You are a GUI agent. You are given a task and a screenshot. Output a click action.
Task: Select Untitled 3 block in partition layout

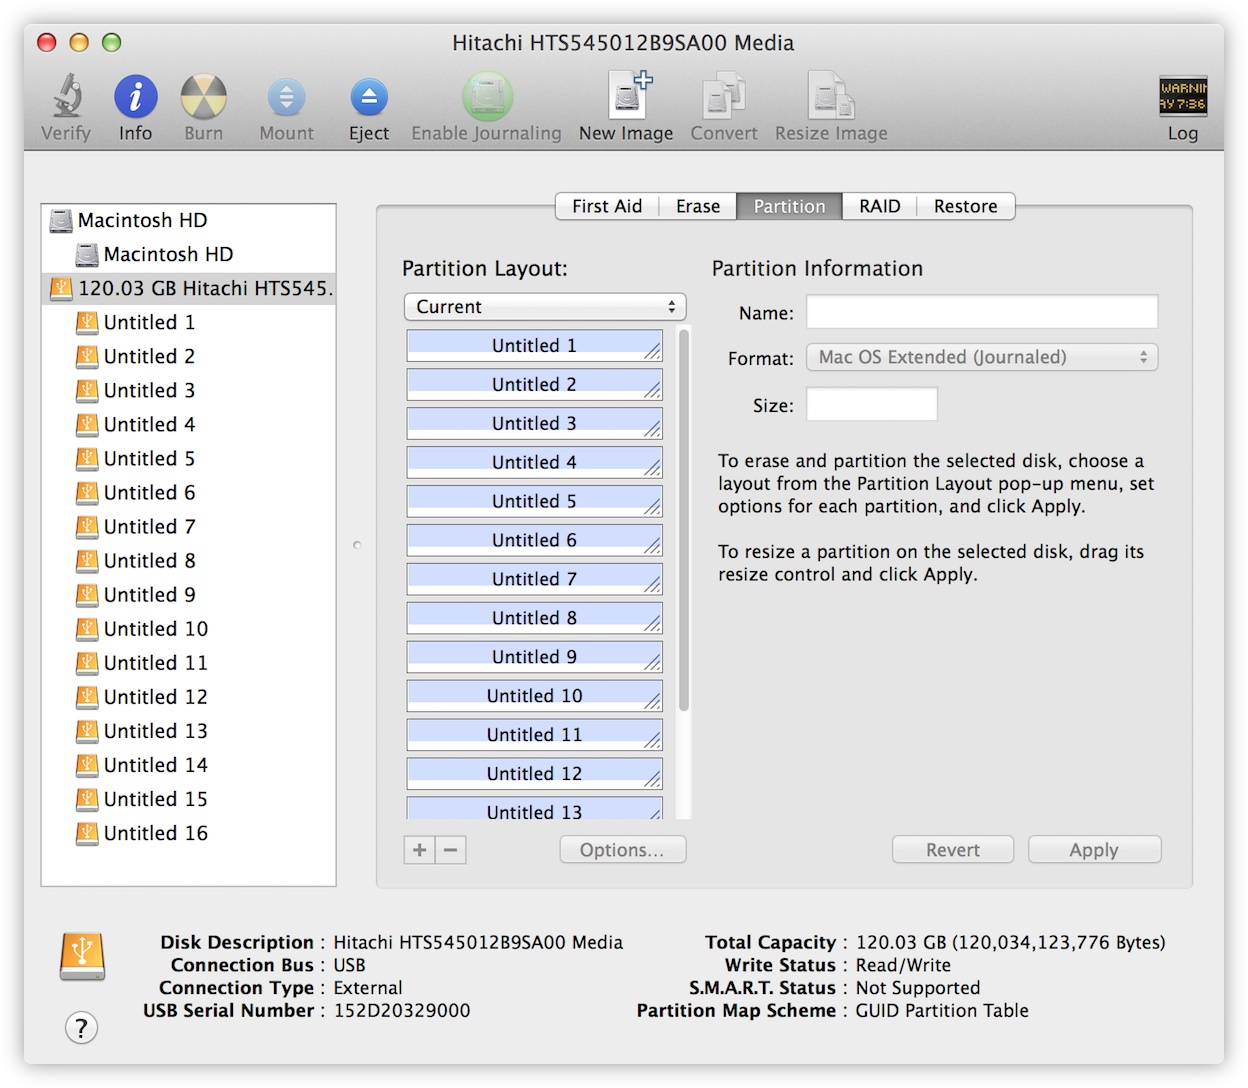coord(534,423)
